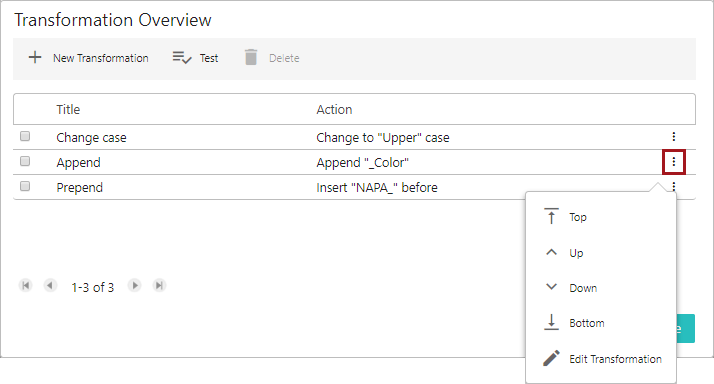714x384 pixels.
Task: Open the highlighted Append row options menu
Action: (x=673, y=162)
